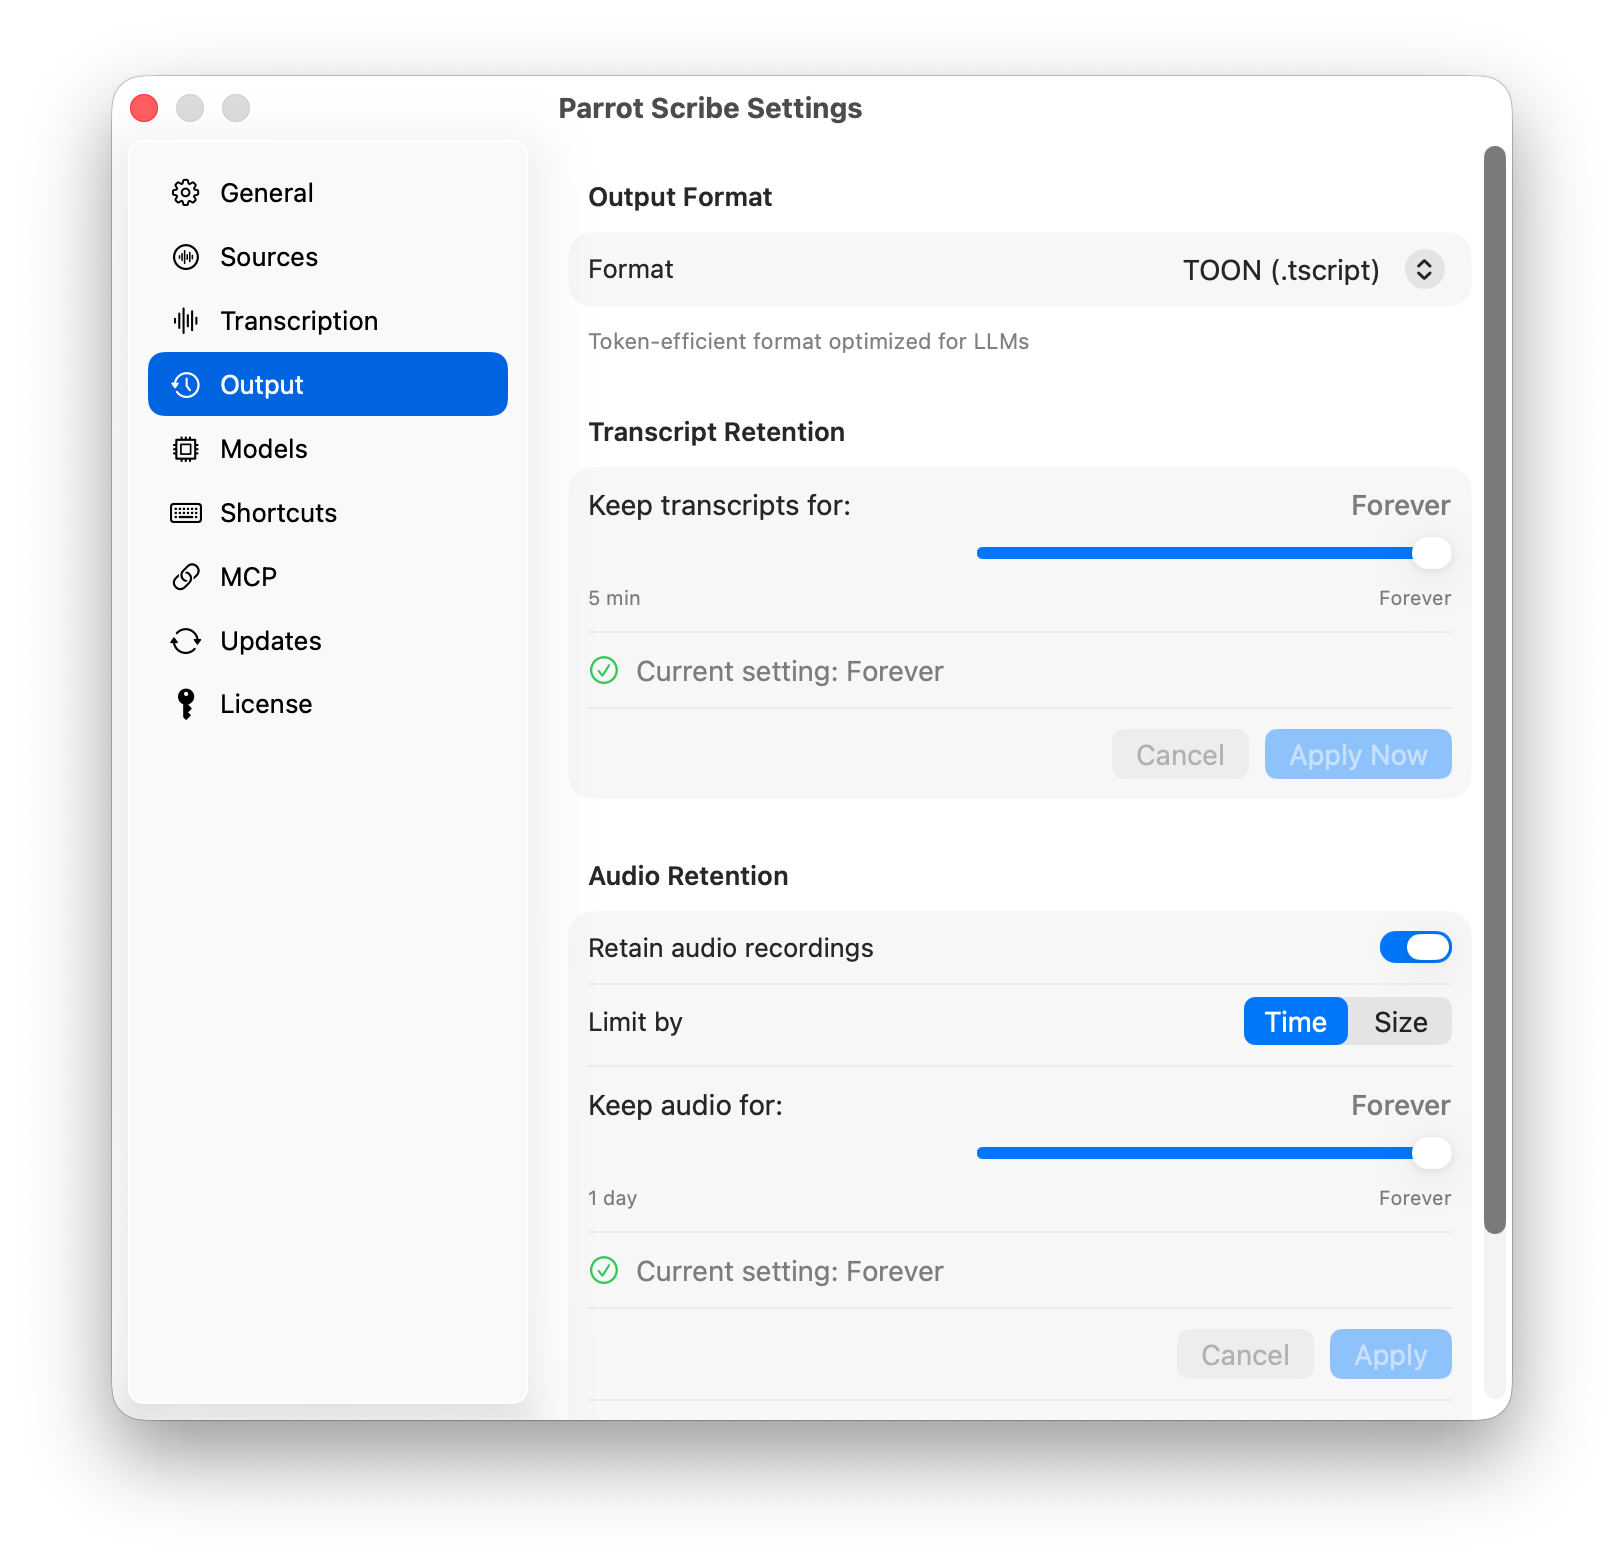This screenshot has width=1624, height=1568.
Task: Click the vertical scrollbar thumb
Action: coord(1494,690)
